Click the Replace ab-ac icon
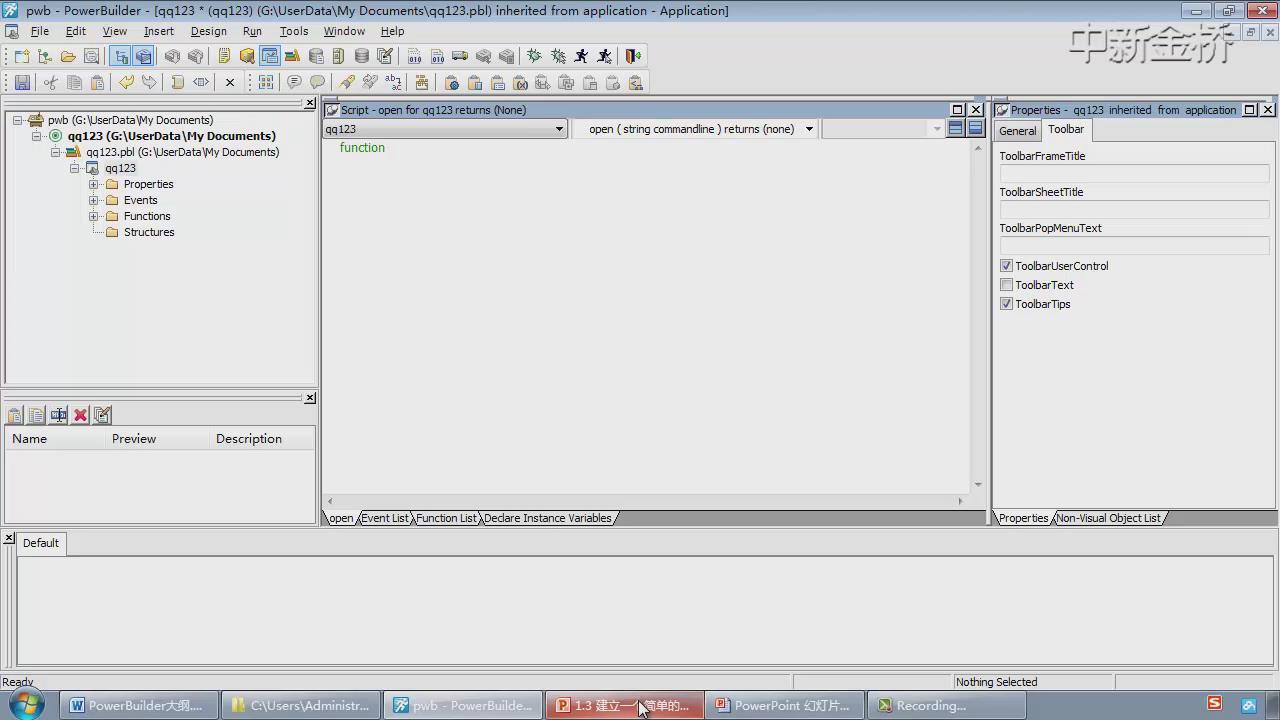This screenshot has width=1280, height=720. (x=393, y=82)
